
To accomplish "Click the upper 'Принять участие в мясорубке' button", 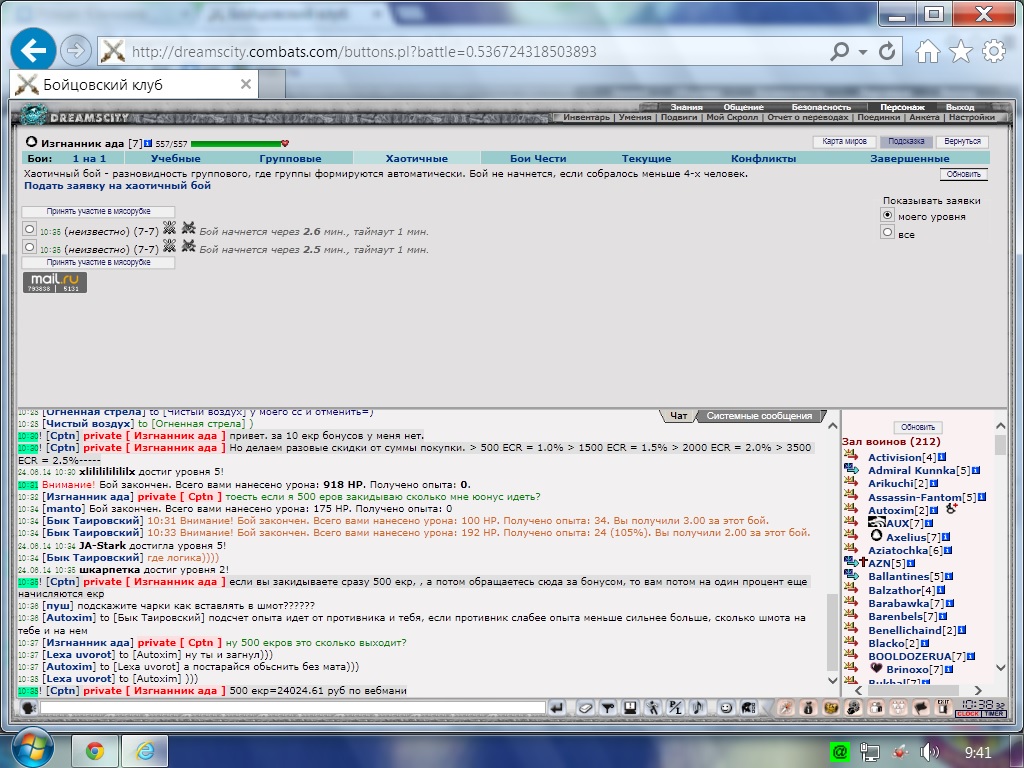I will tap(98, 212).
